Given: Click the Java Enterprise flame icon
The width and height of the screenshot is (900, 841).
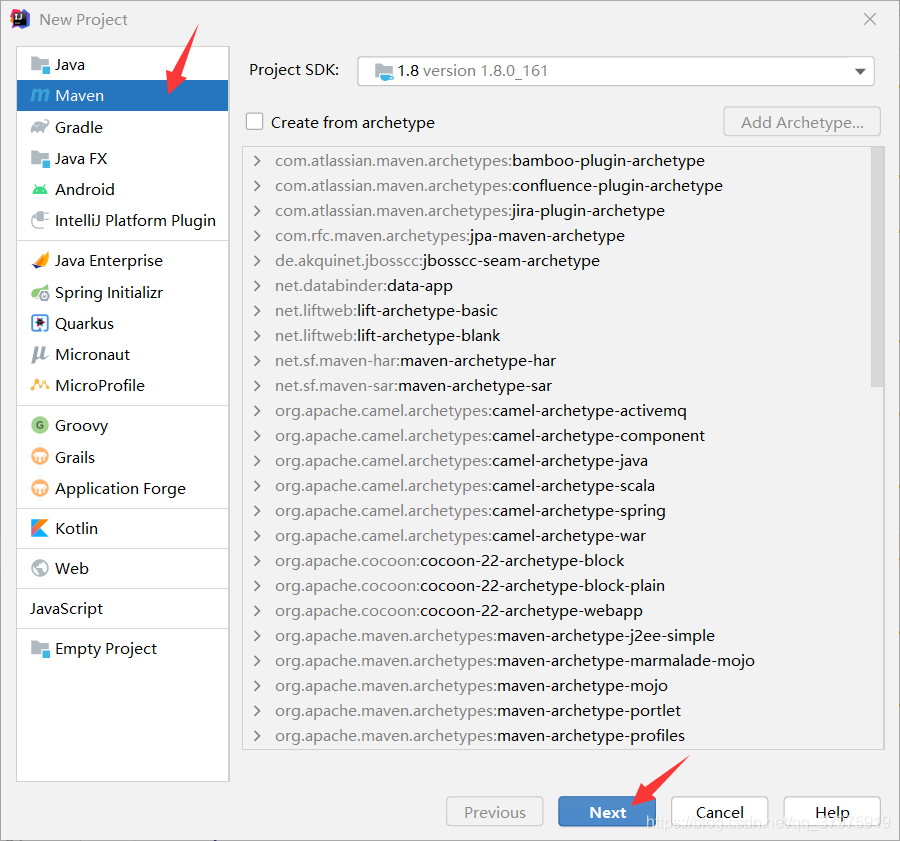Looking at the screenshot, I should pyautogui.click(x=40, y=261).
